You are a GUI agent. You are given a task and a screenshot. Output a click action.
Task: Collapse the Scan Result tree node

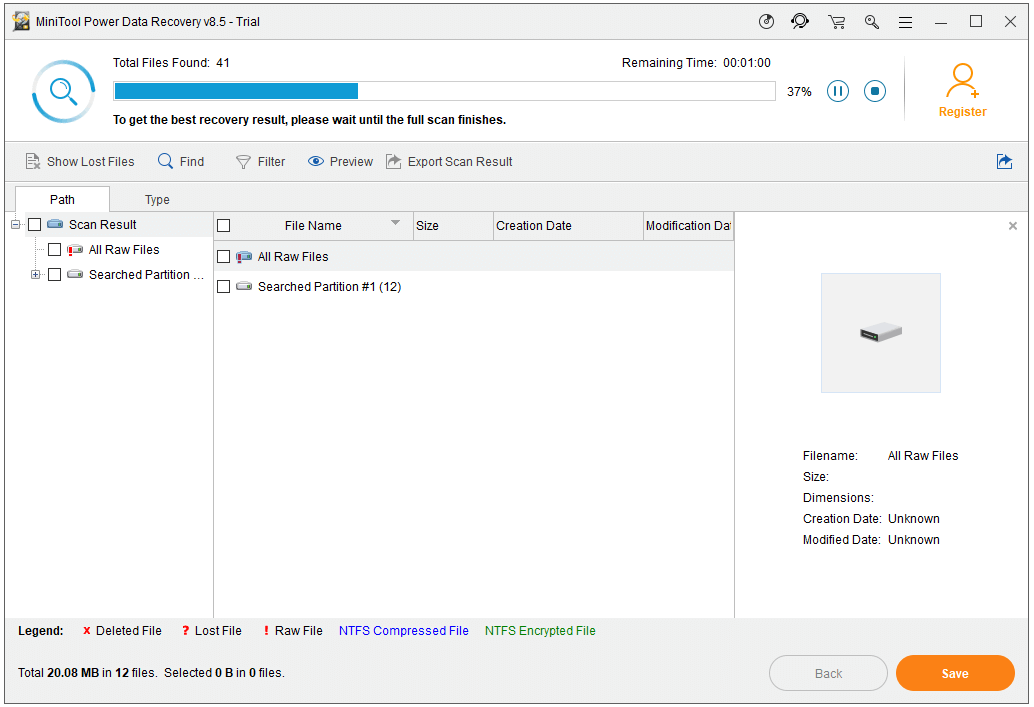14,225
